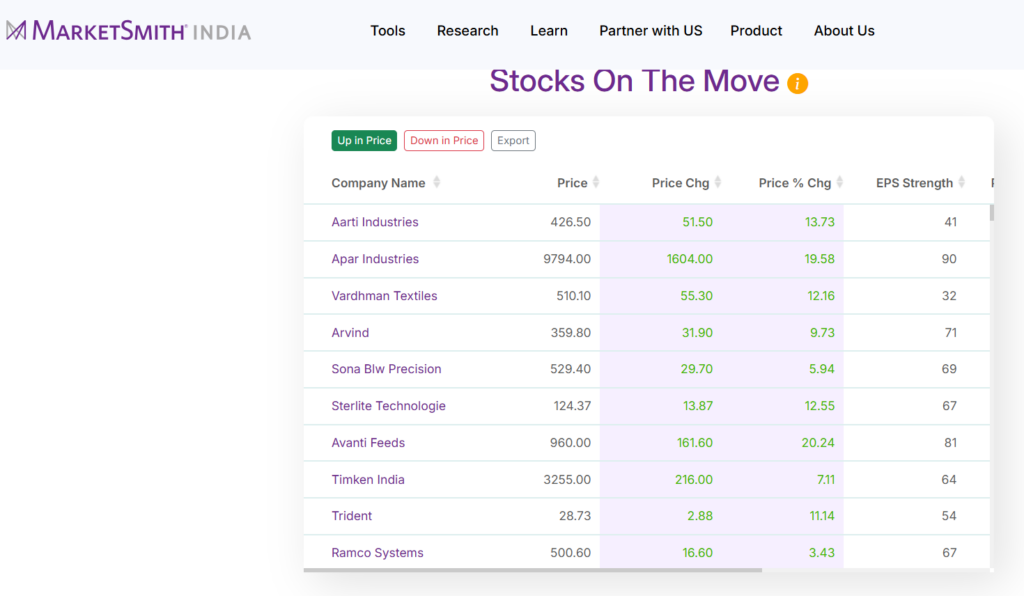Click the MarketSmith India logo

(130, 31)
